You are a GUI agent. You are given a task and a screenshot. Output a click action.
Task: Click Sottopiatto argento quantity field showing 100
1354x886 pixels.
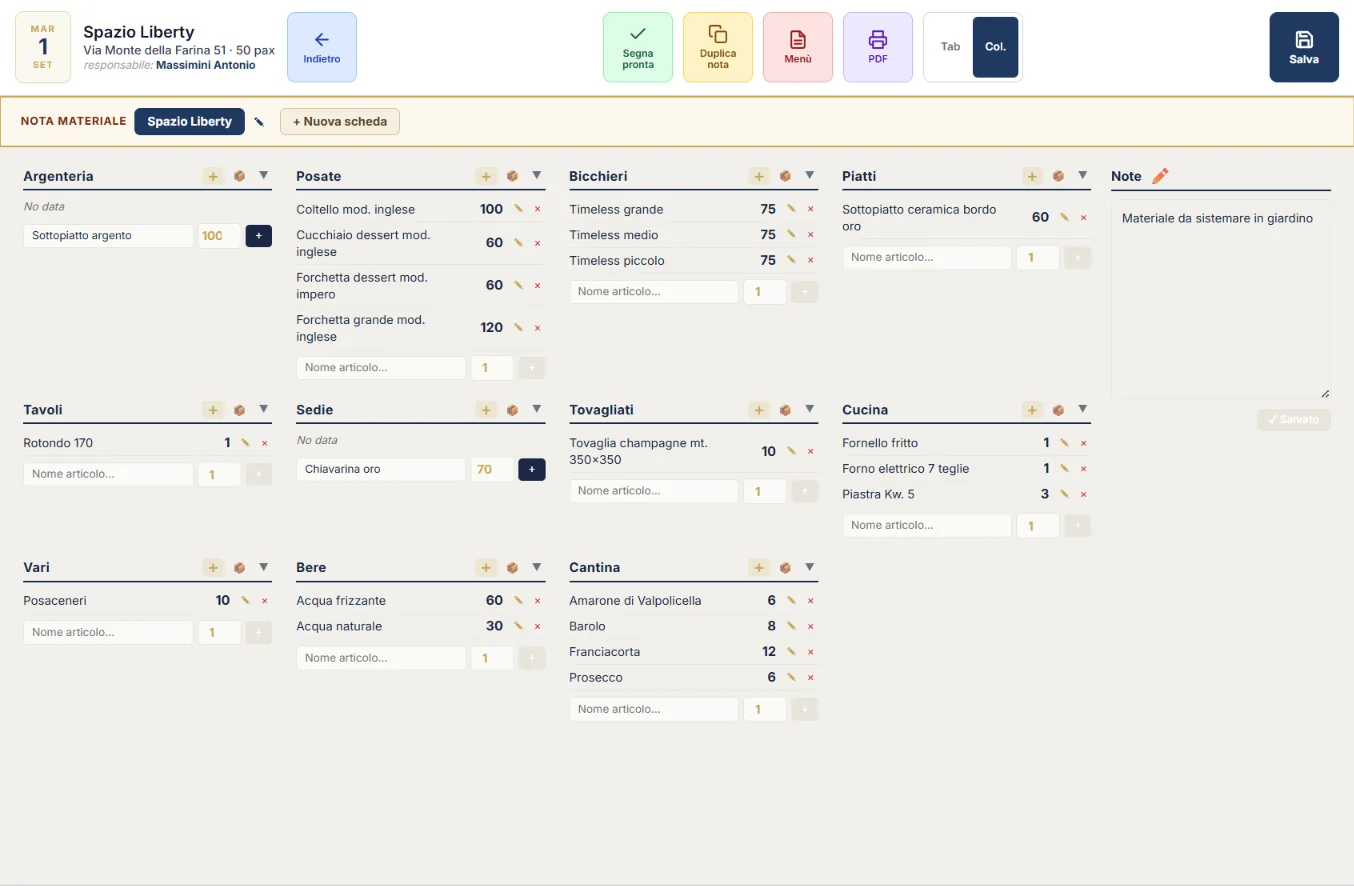tap(219, 236)
